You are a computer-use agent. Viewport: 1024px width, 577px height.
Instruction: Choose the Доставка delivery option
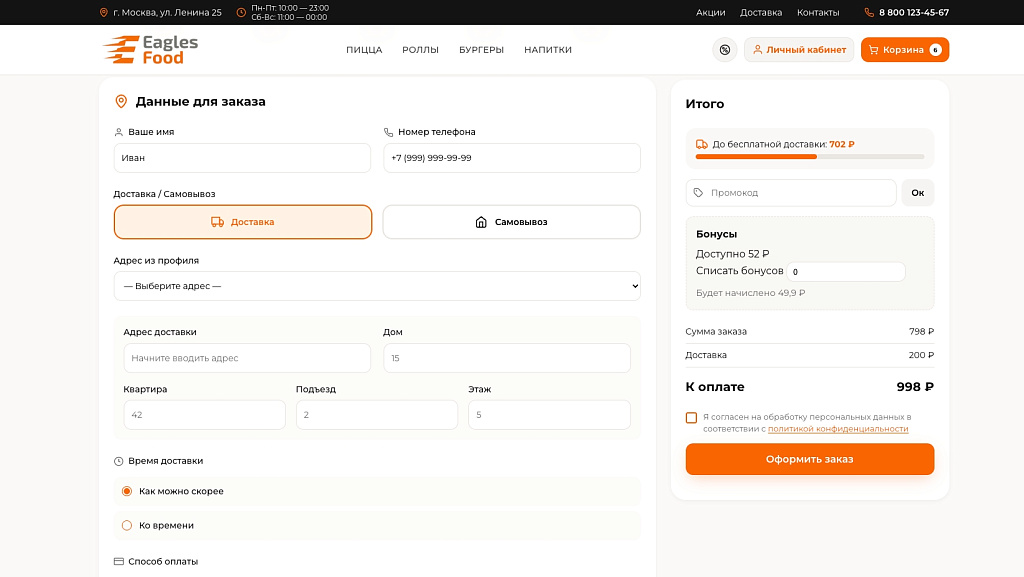(x=243, y=222)
